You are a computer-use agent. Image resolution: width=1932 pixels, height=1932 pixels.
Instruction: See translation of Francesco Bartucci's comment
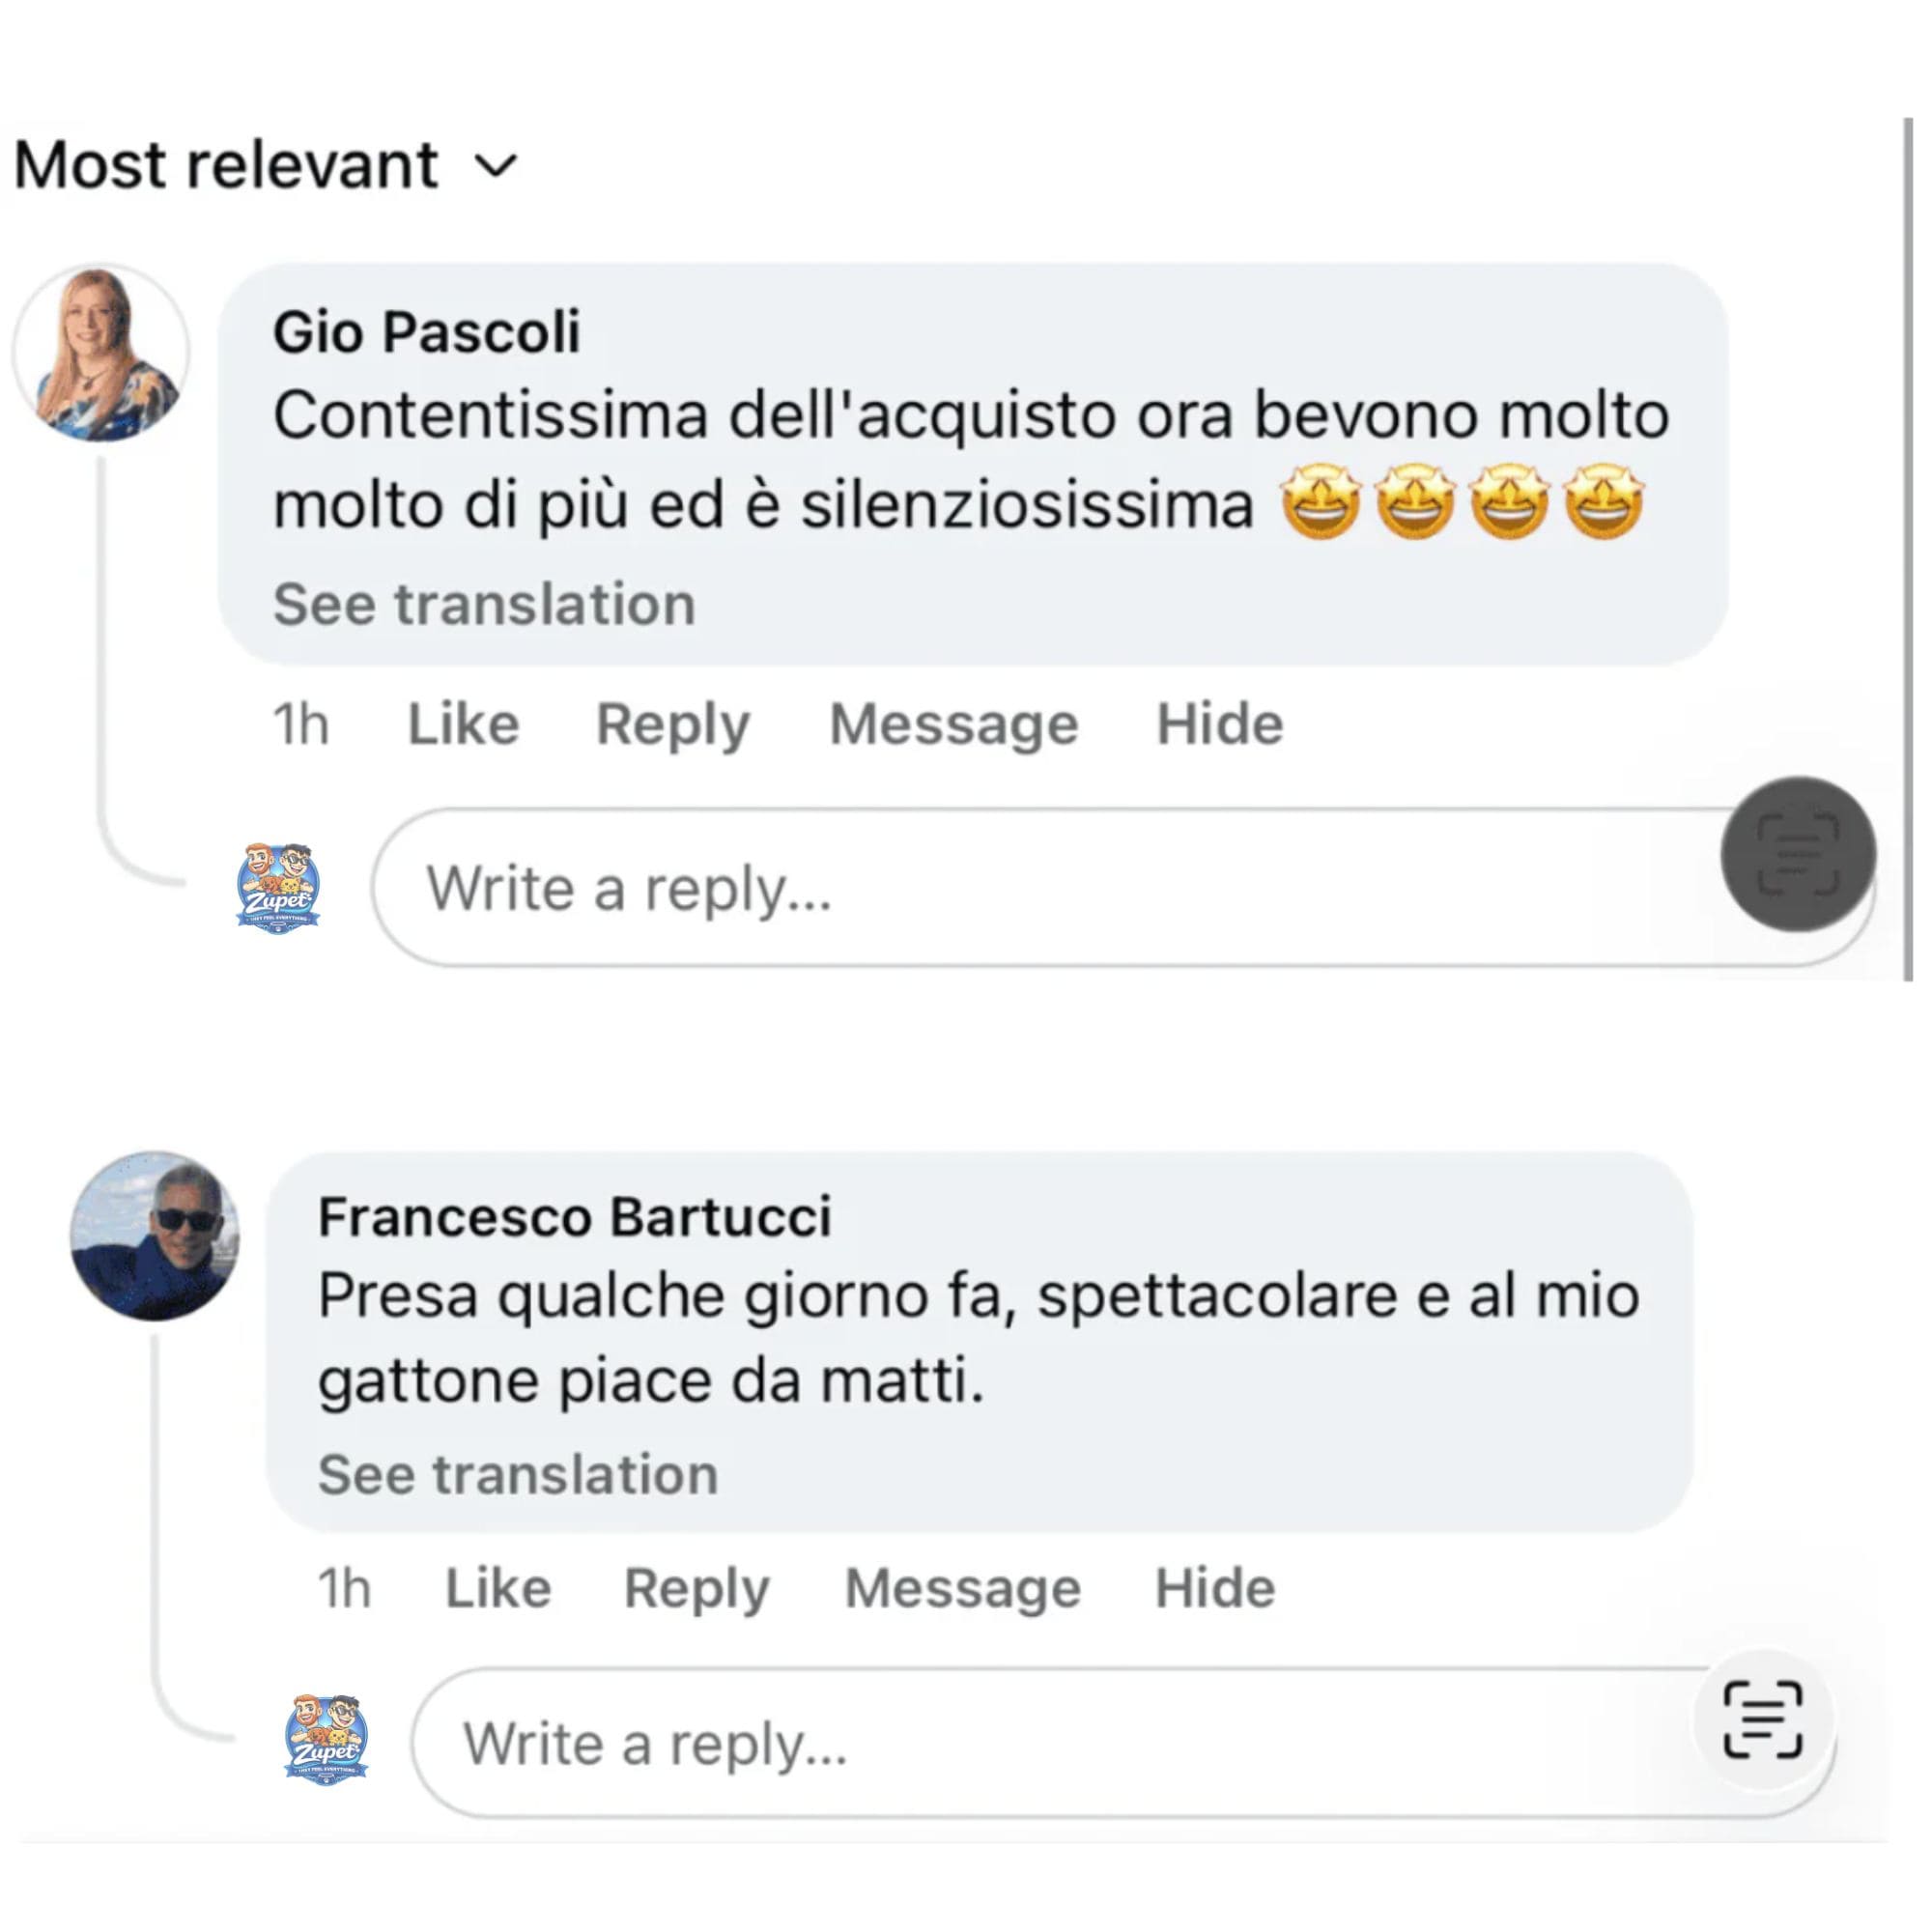click(518, 1474)
